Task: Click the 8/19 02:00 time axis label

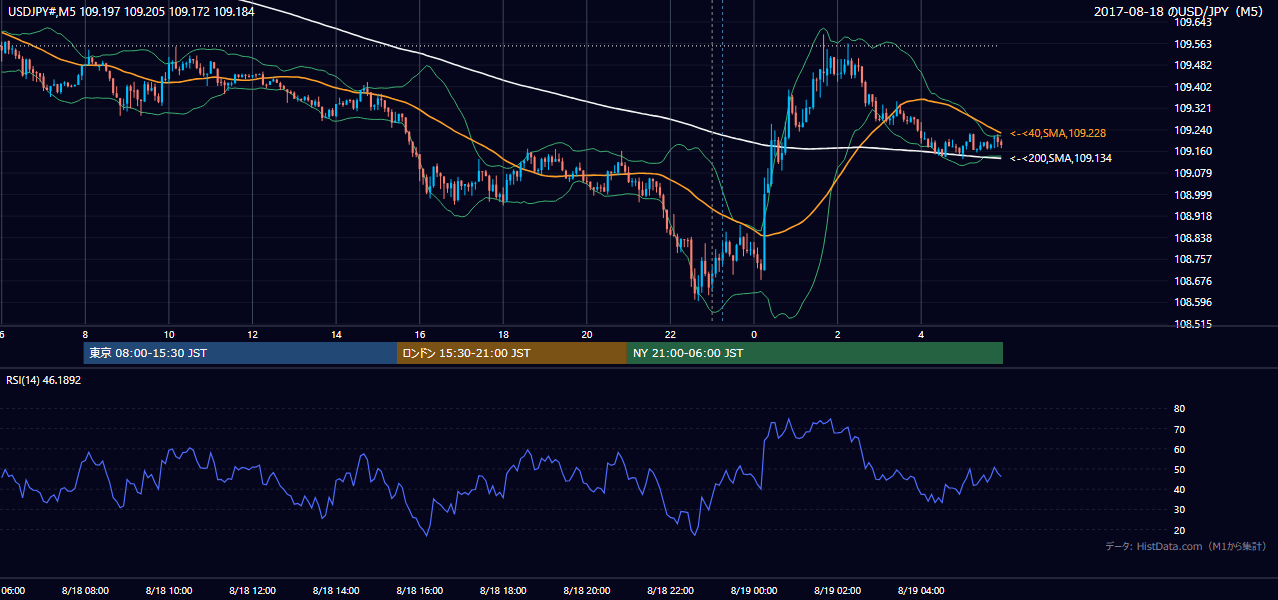Action: click(837, 590)
